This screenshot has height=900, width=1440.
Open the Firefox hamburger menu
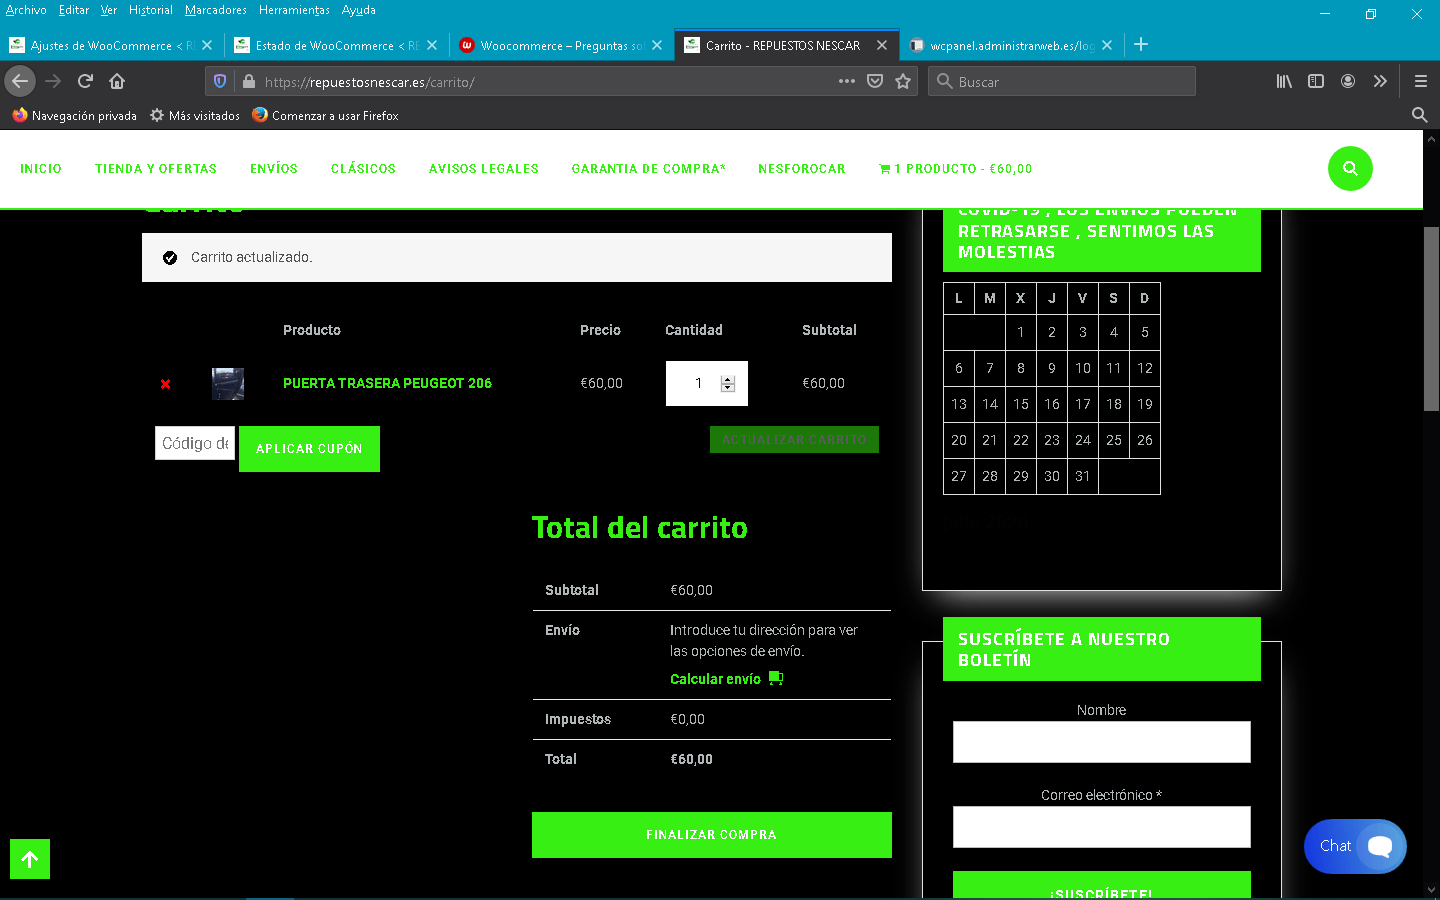click(x=1420, y=81)
